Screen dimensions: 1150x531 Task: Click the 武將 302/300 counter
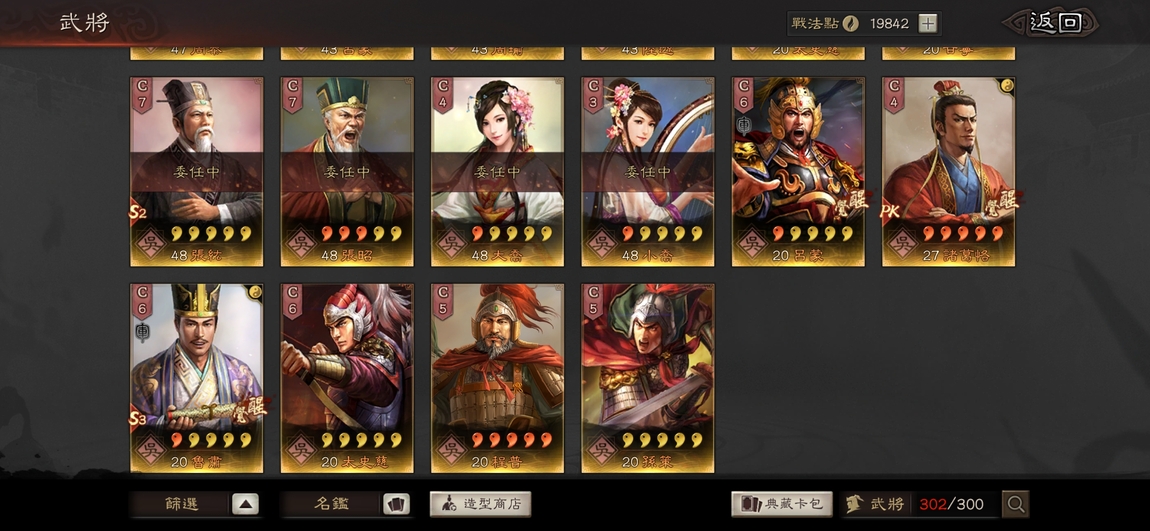919,504
